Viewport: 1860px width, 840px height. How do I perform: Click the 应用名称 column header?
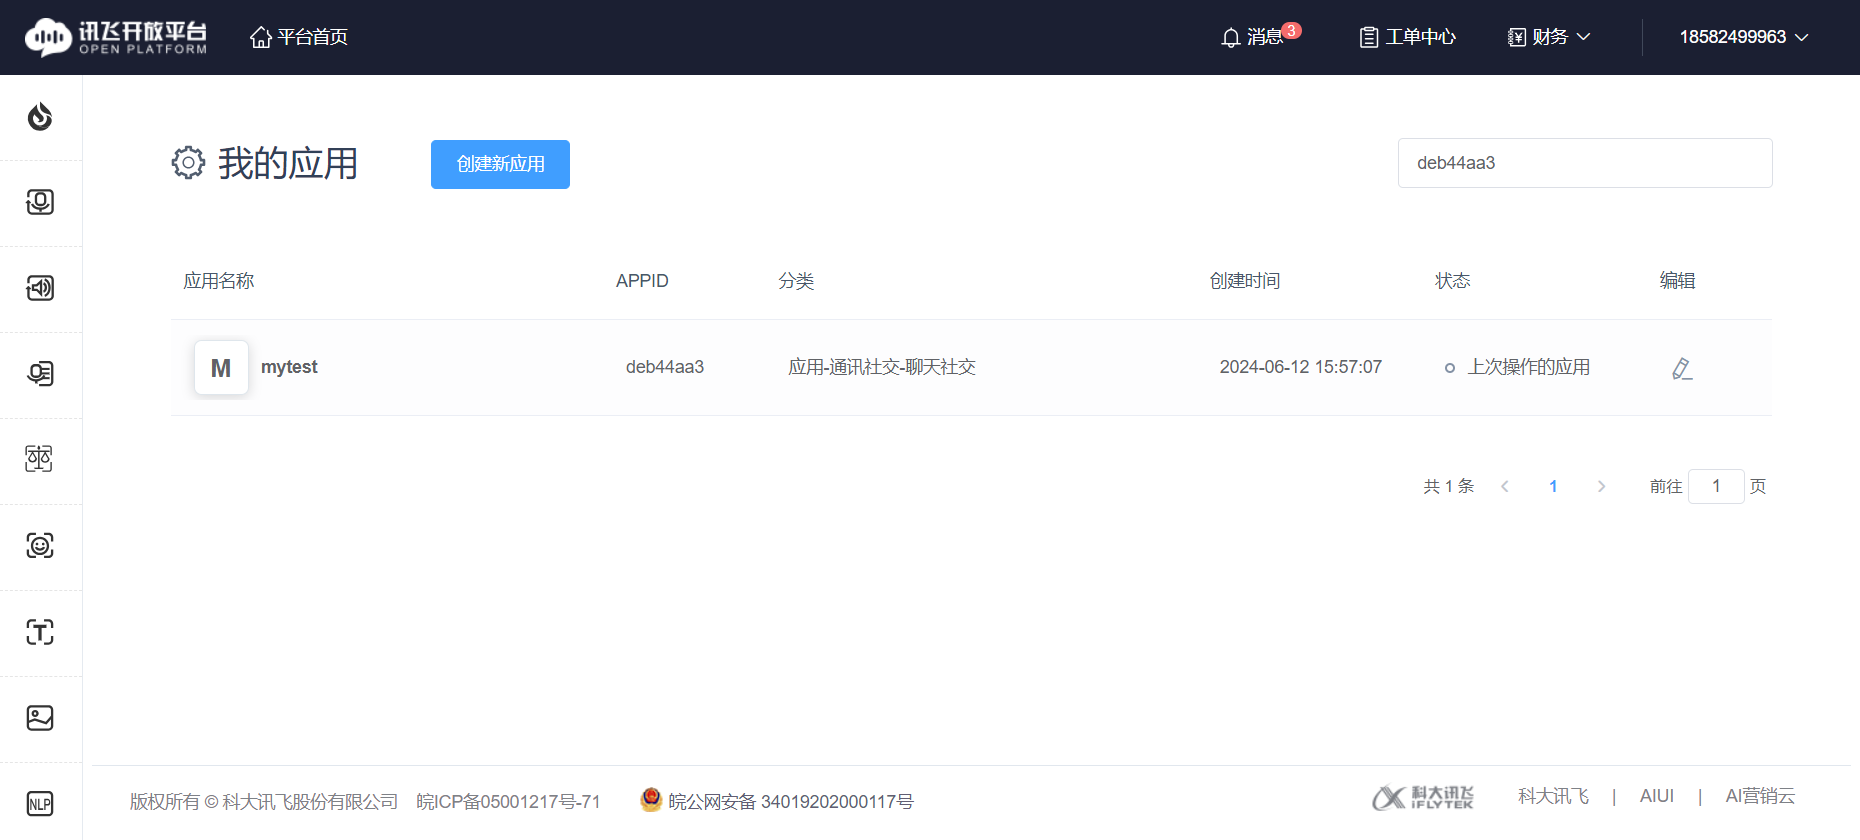[x=219, y=281]
